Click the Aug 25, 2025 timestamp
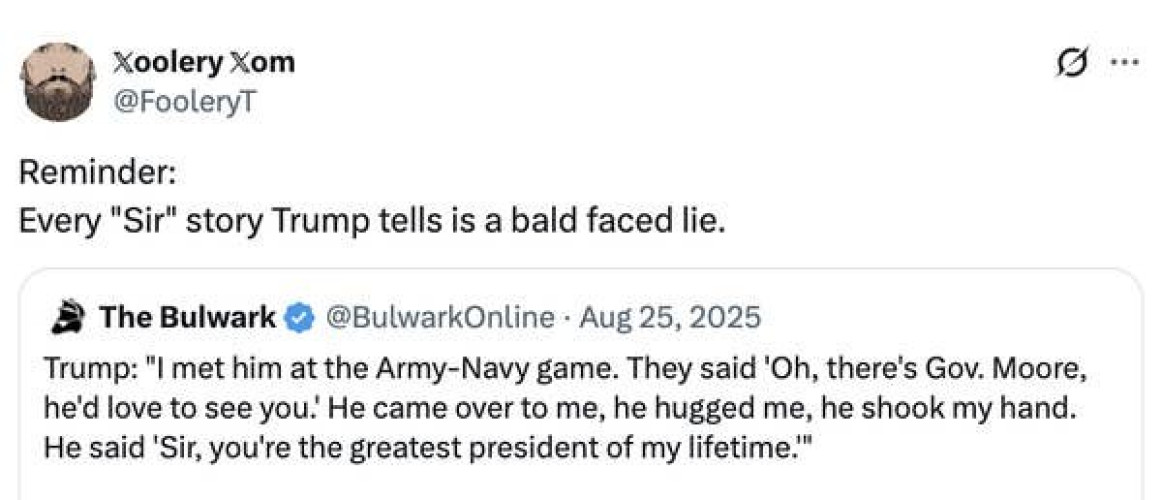The image size is (1162, 500). pyautogui.click(x=670, y=318)
